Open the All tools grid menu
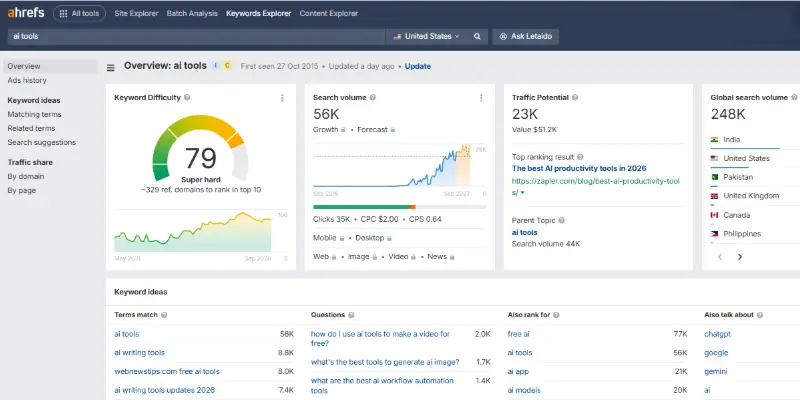Image resolution: width=800 pixels, height=400 pixels. (79, 14)
